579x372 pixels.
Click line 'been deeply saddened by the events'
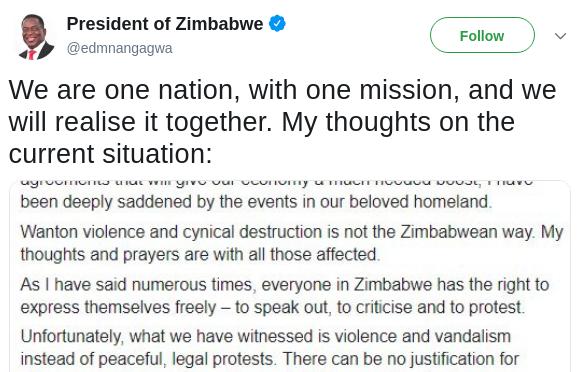tap(256, 202)
